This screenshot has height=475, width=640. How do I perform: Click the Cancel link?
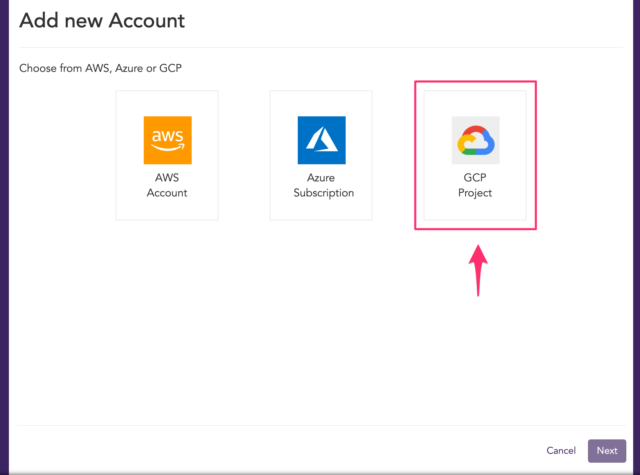pyautogui.click(x=561, y=451)
